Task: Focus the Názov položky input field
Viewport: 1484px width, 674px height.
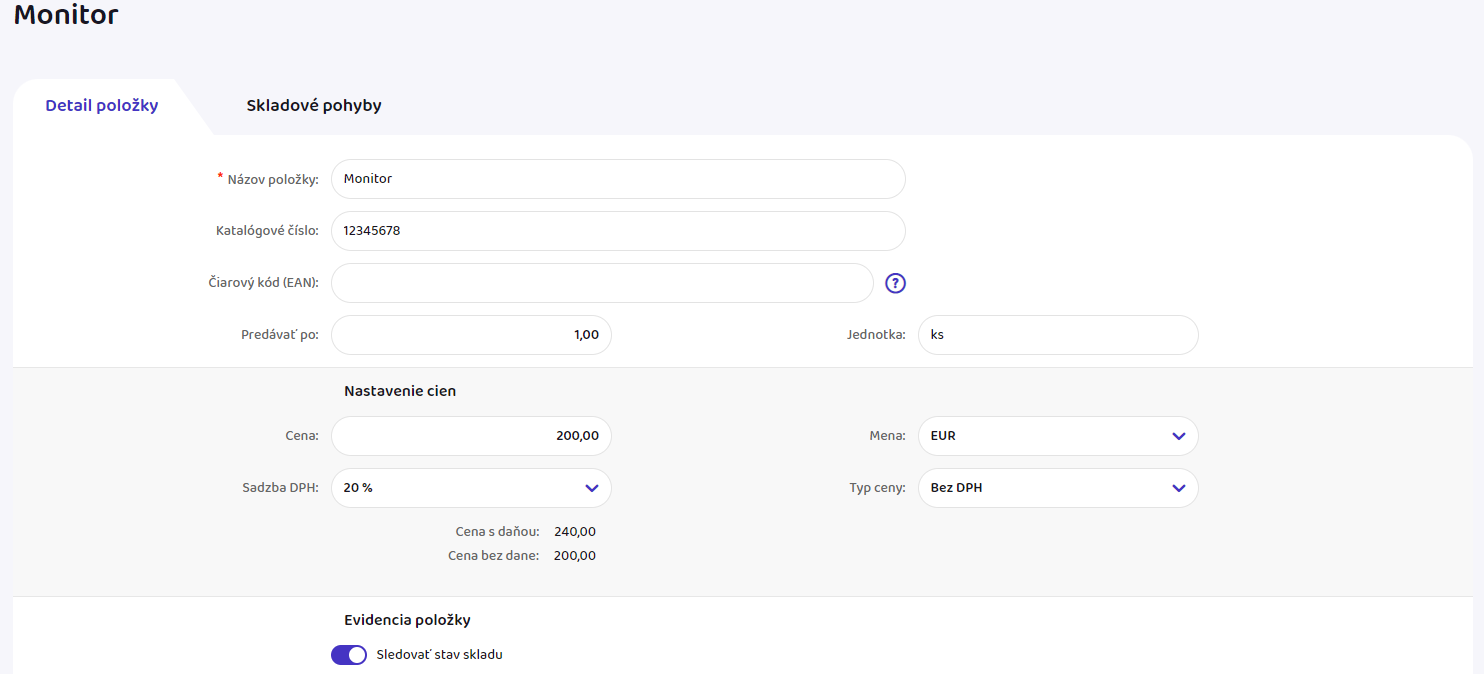Action: pyautogui.click(x=617, y=179)
